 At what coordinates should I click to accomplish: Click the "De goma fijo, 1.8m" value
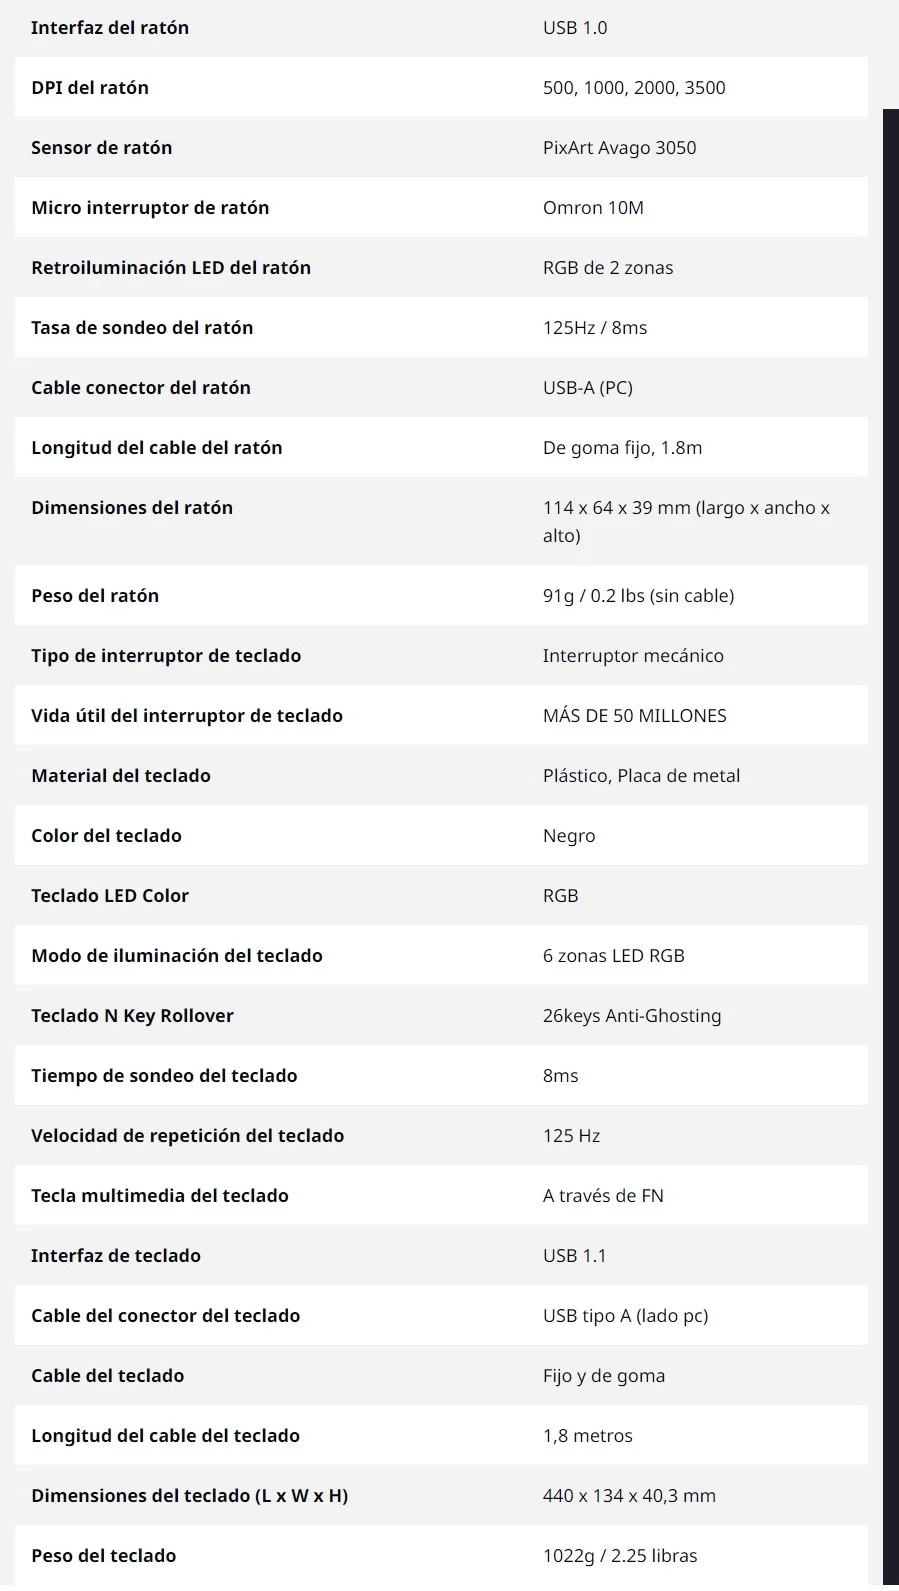[622, 448]
